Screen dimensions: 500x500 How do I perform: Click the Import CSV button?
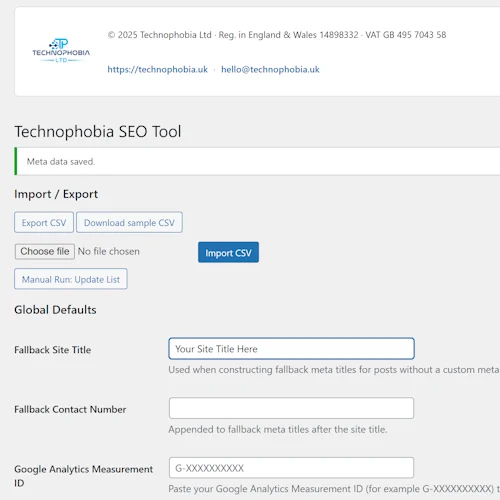228,253
